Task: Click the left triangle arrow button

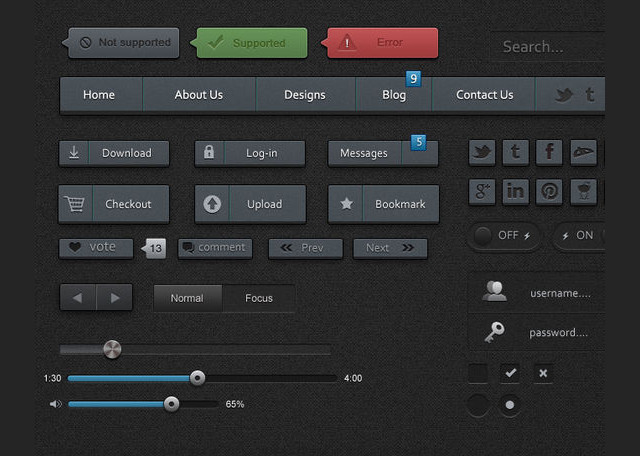Action: tap(78, 298)
